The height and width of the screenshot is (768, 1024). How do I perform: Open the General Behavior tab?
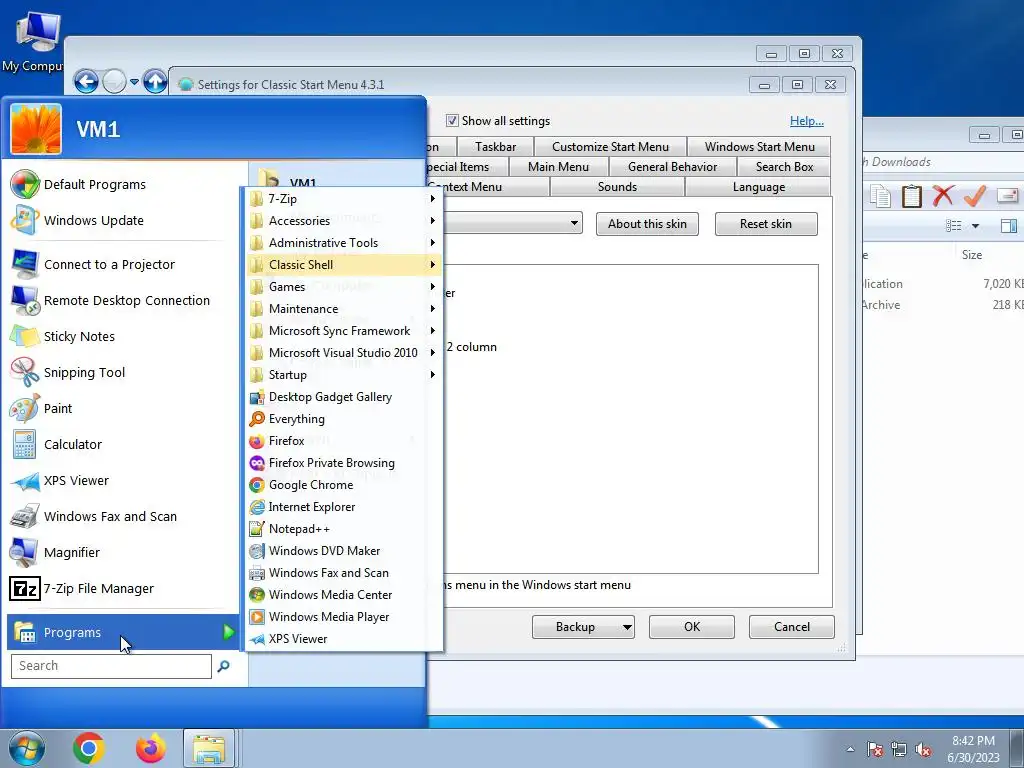click(x=672, y=167)
